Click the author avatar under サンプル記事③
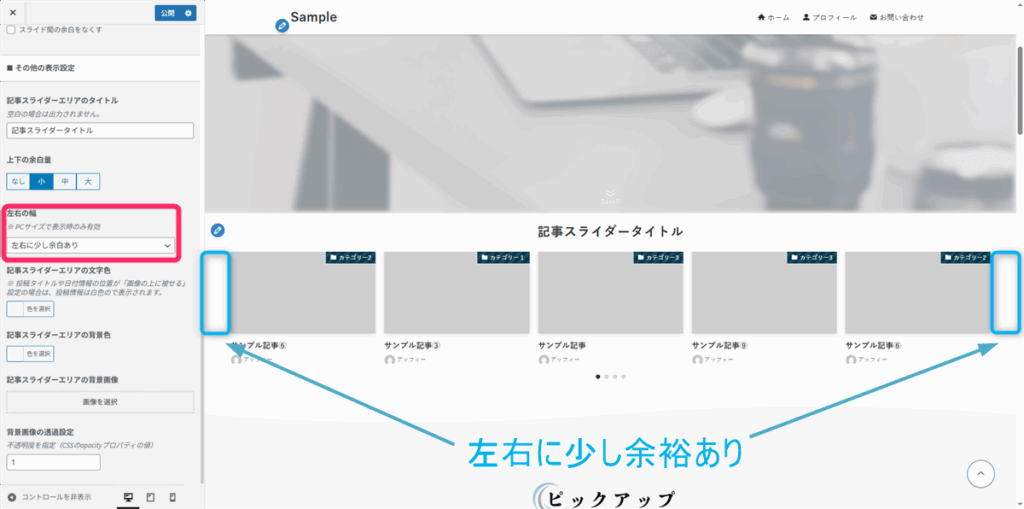The width and height of the screenshot is (1024, 509). [389, 360]
